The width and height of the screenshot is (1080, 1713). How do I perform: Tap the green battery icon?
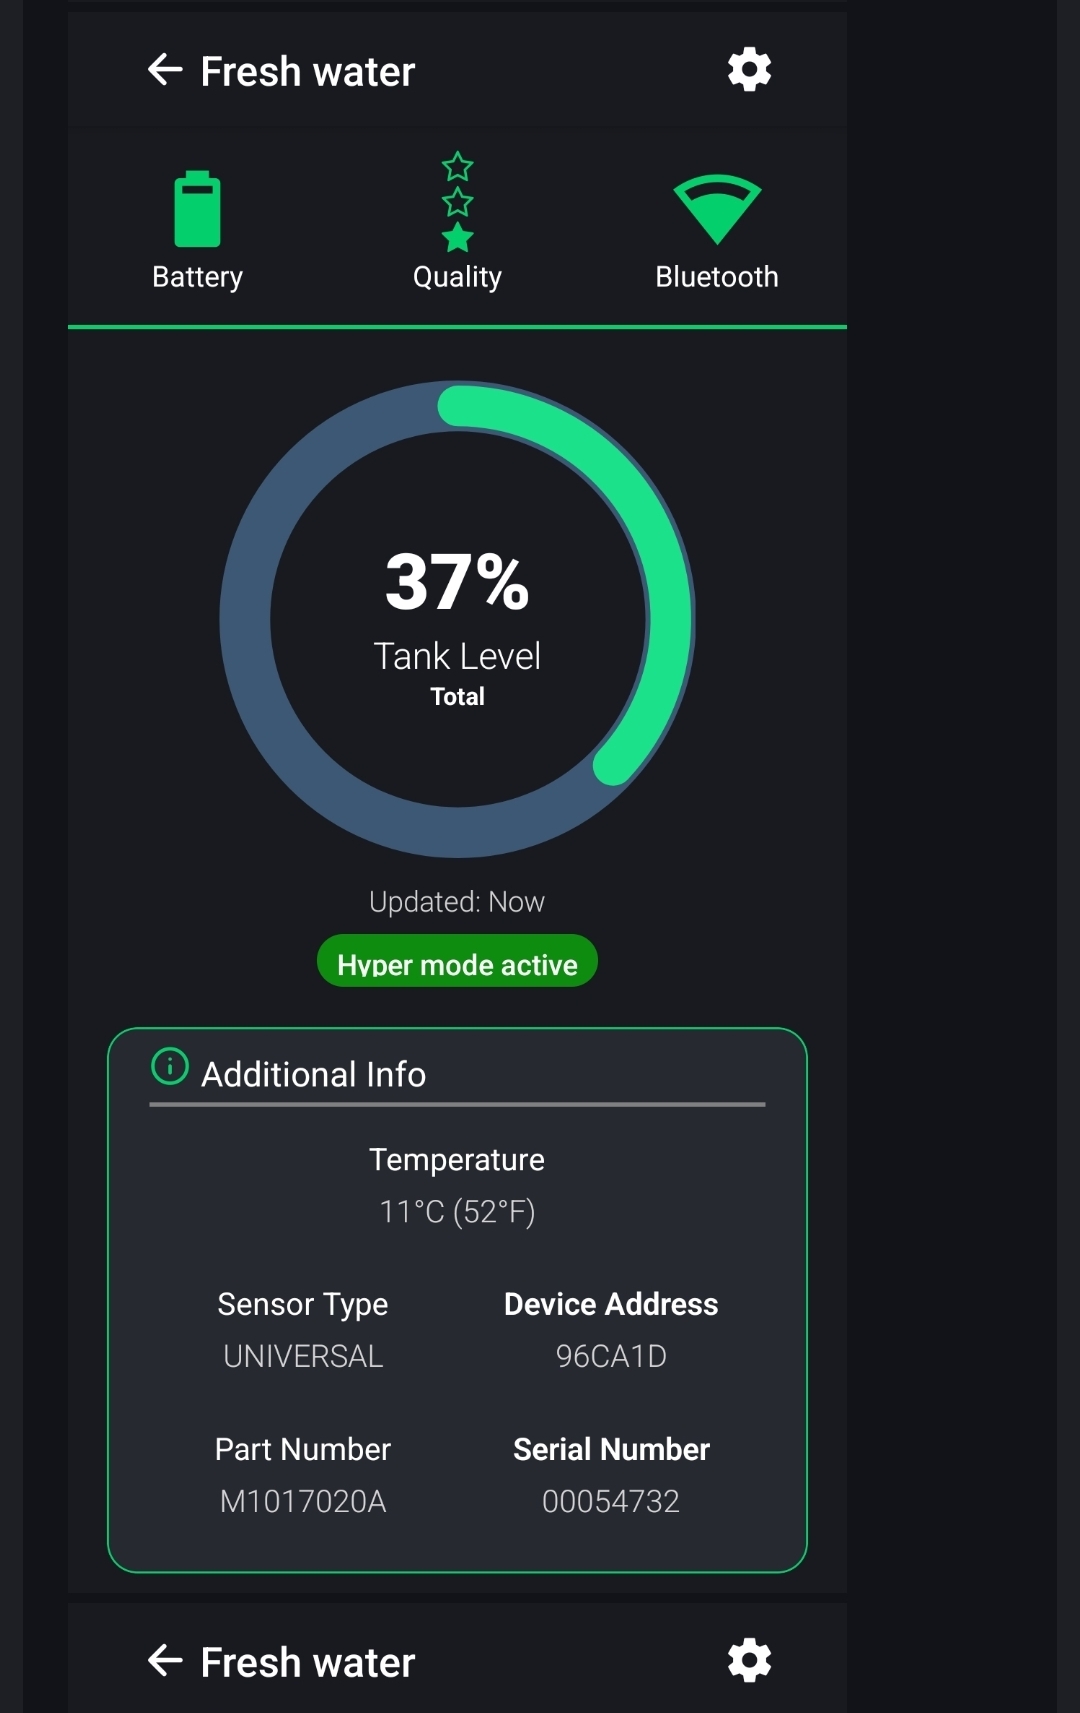tap(197, 209)
